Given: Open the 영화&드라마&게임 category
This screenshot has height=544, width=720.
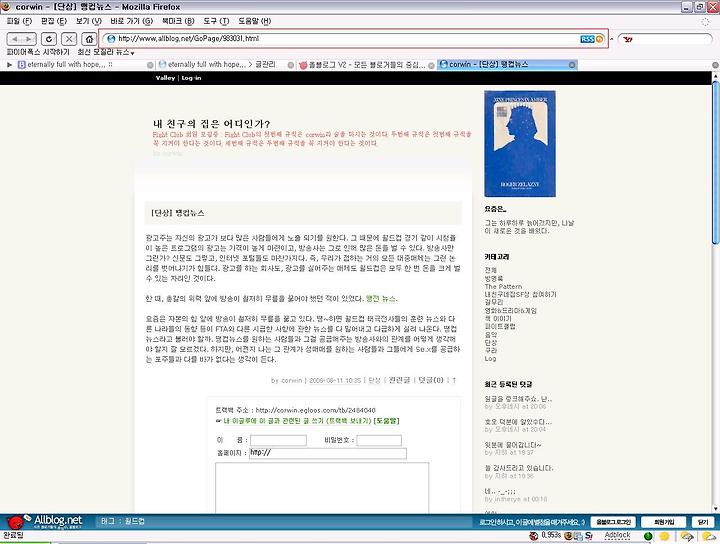Looking at the screenshot, I should (511, 310).
